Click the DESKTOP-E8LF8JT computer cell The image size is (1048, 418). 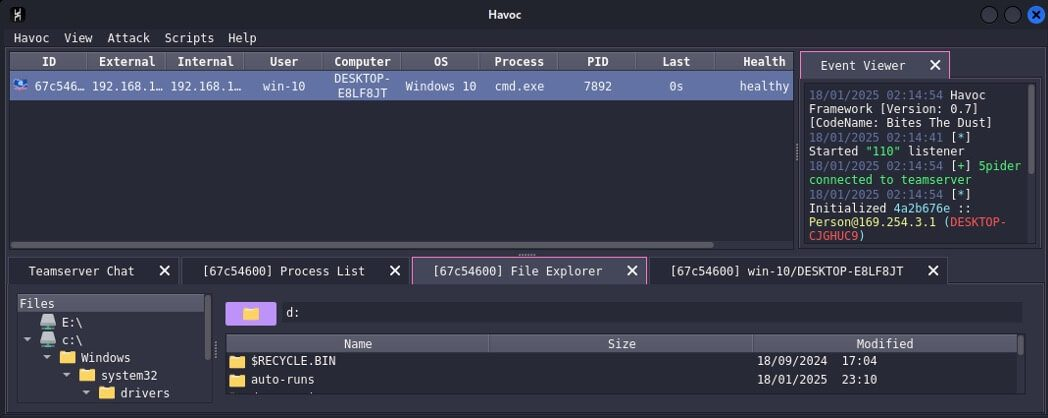[x=362, y=86]
